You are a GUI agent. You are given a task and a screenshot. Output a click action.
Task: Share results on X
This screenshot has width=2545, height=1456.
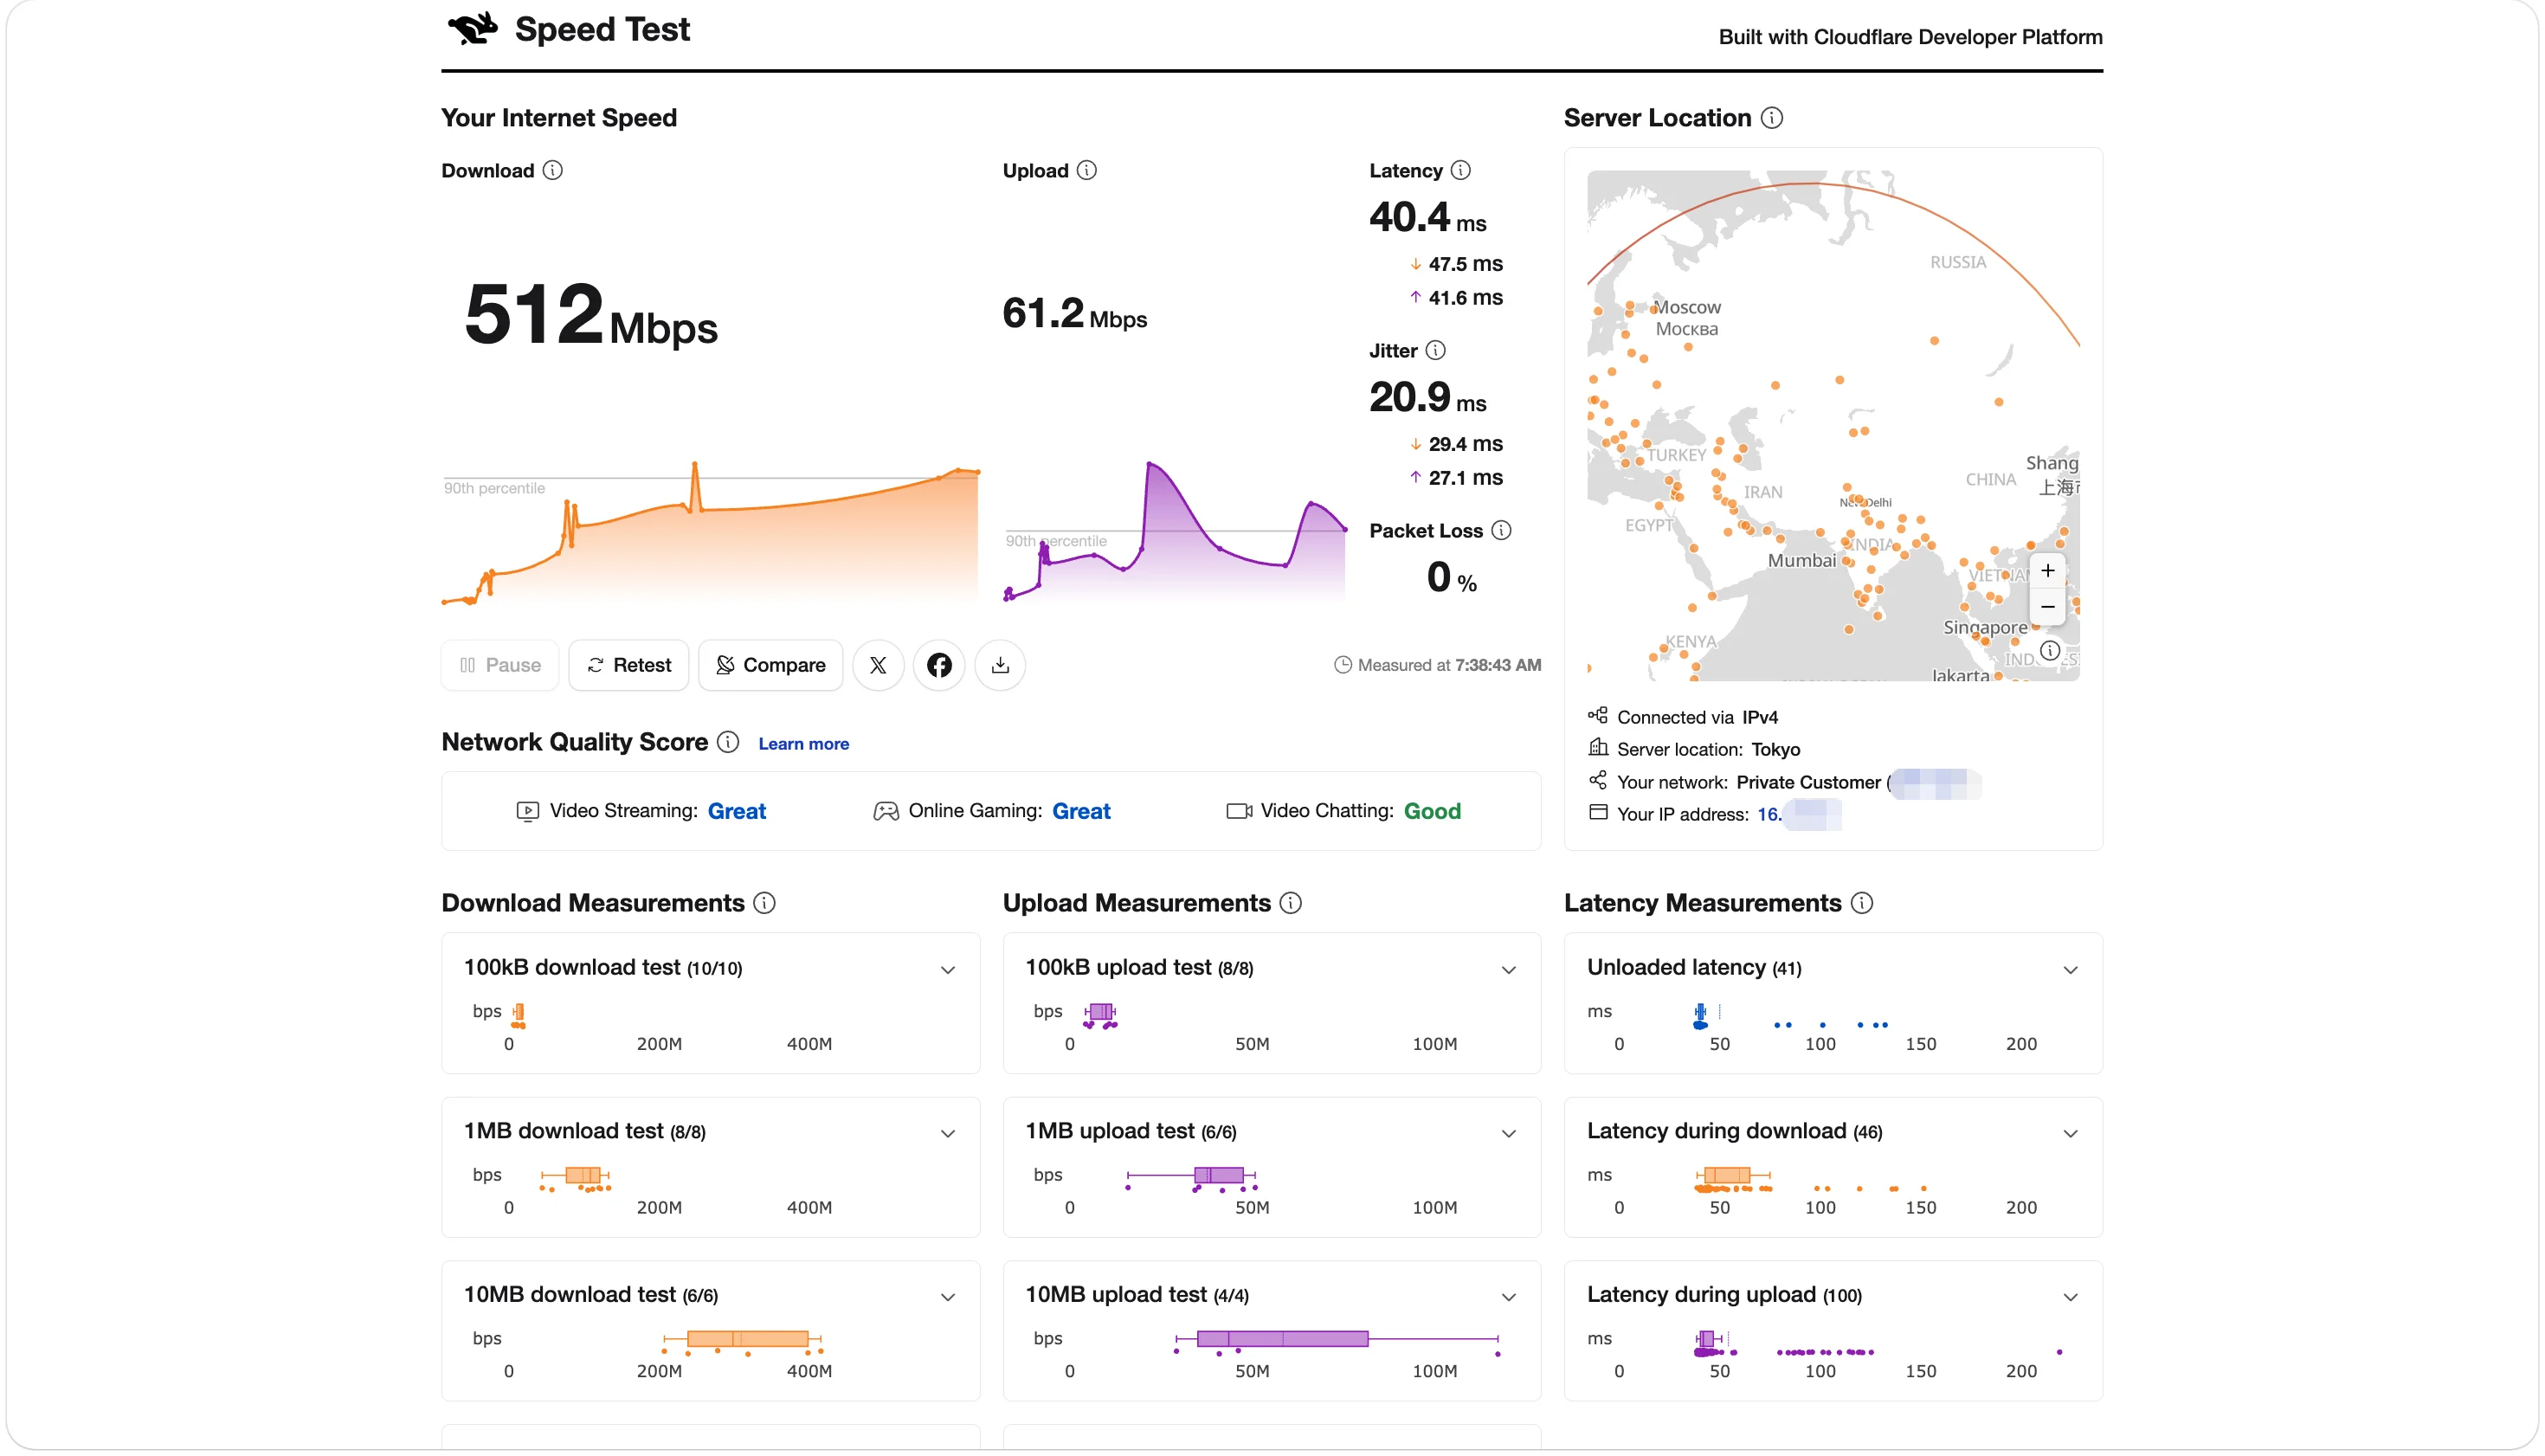[x=878, y=665]
